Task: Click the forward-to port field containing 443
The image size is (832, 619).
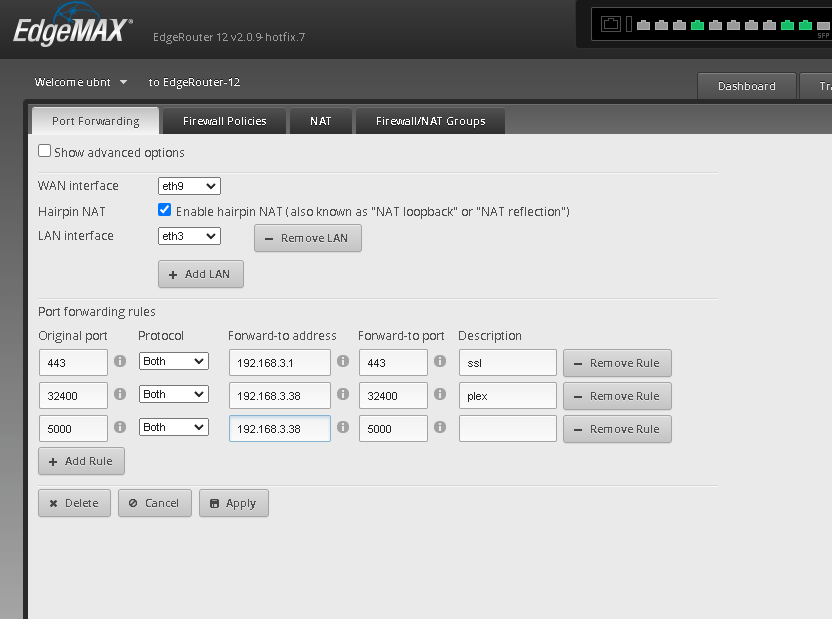Action: pyautogui.click(x=393, y=363)
